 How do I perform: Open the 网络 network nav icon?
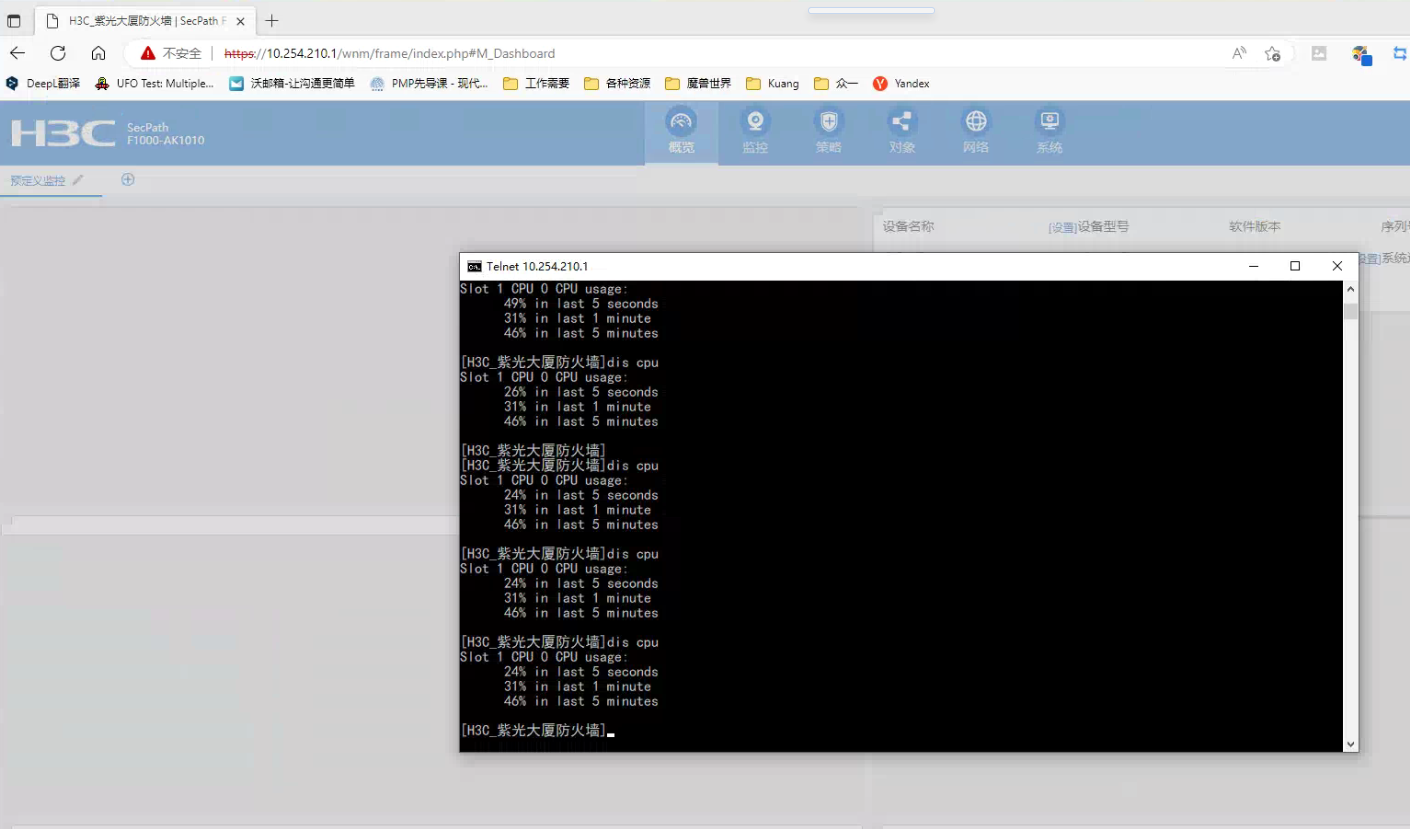(976, 132)
